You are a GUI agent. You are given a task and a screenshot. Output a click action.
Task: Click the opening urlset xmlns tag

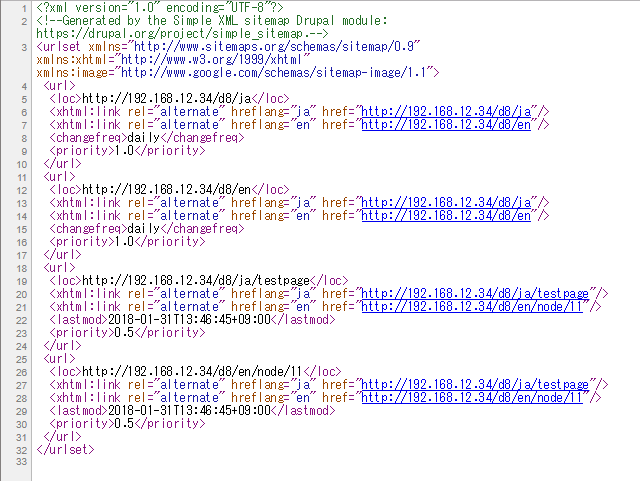click(x=227, y=46)
